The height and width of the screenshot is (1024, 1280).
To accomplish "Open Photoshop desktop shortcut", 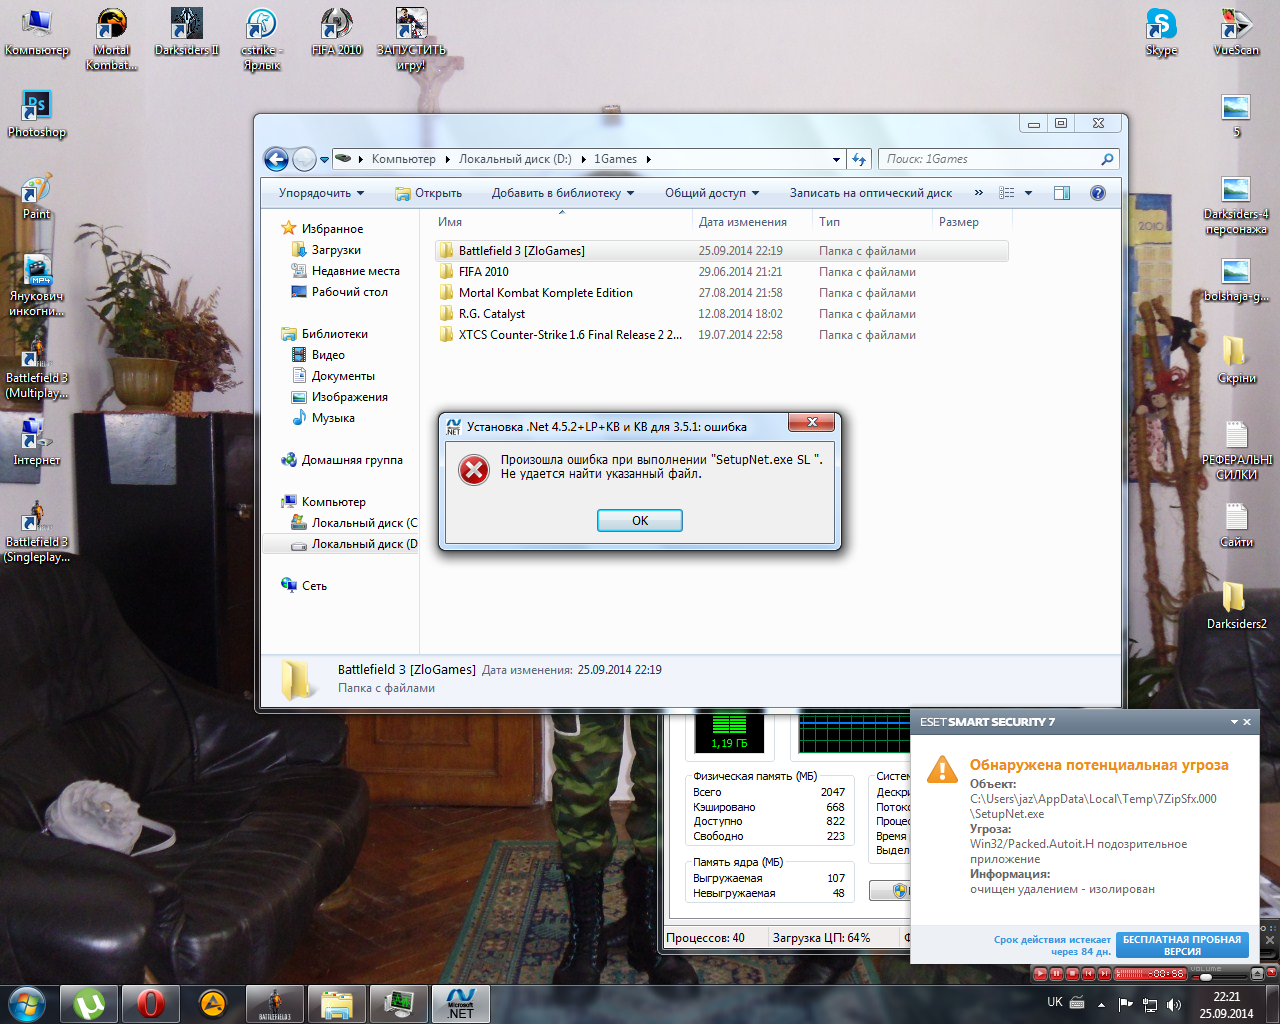I will pyautogui.click(x=37, y=113).
